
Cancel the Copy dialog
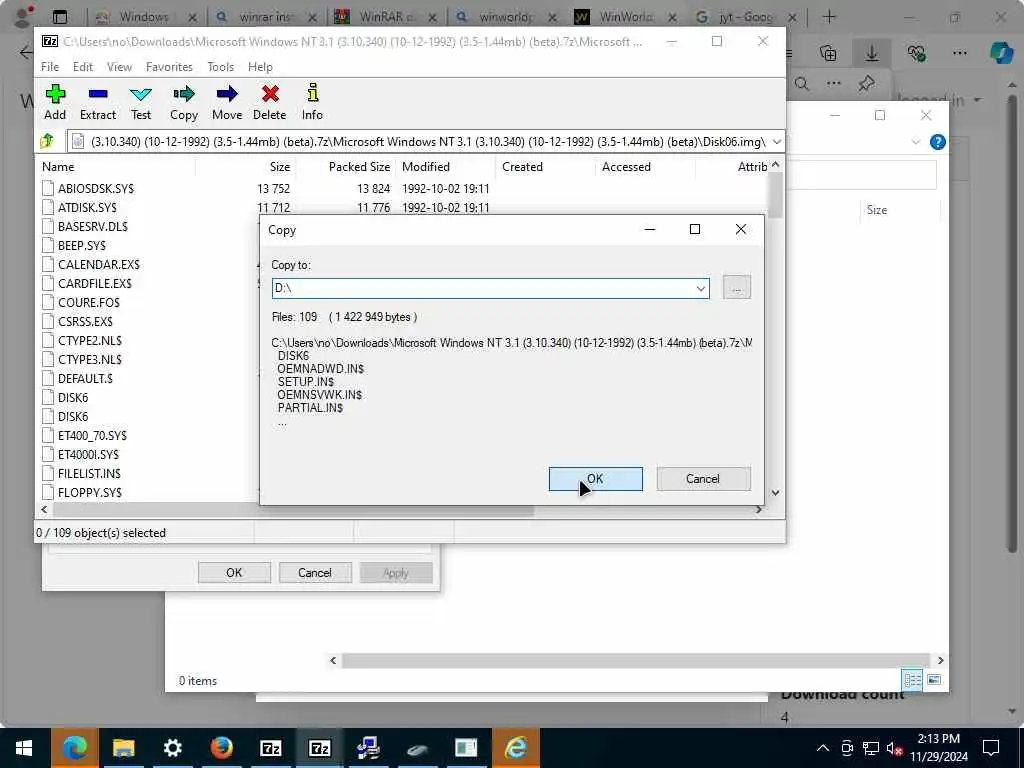[x=703, y=479]
